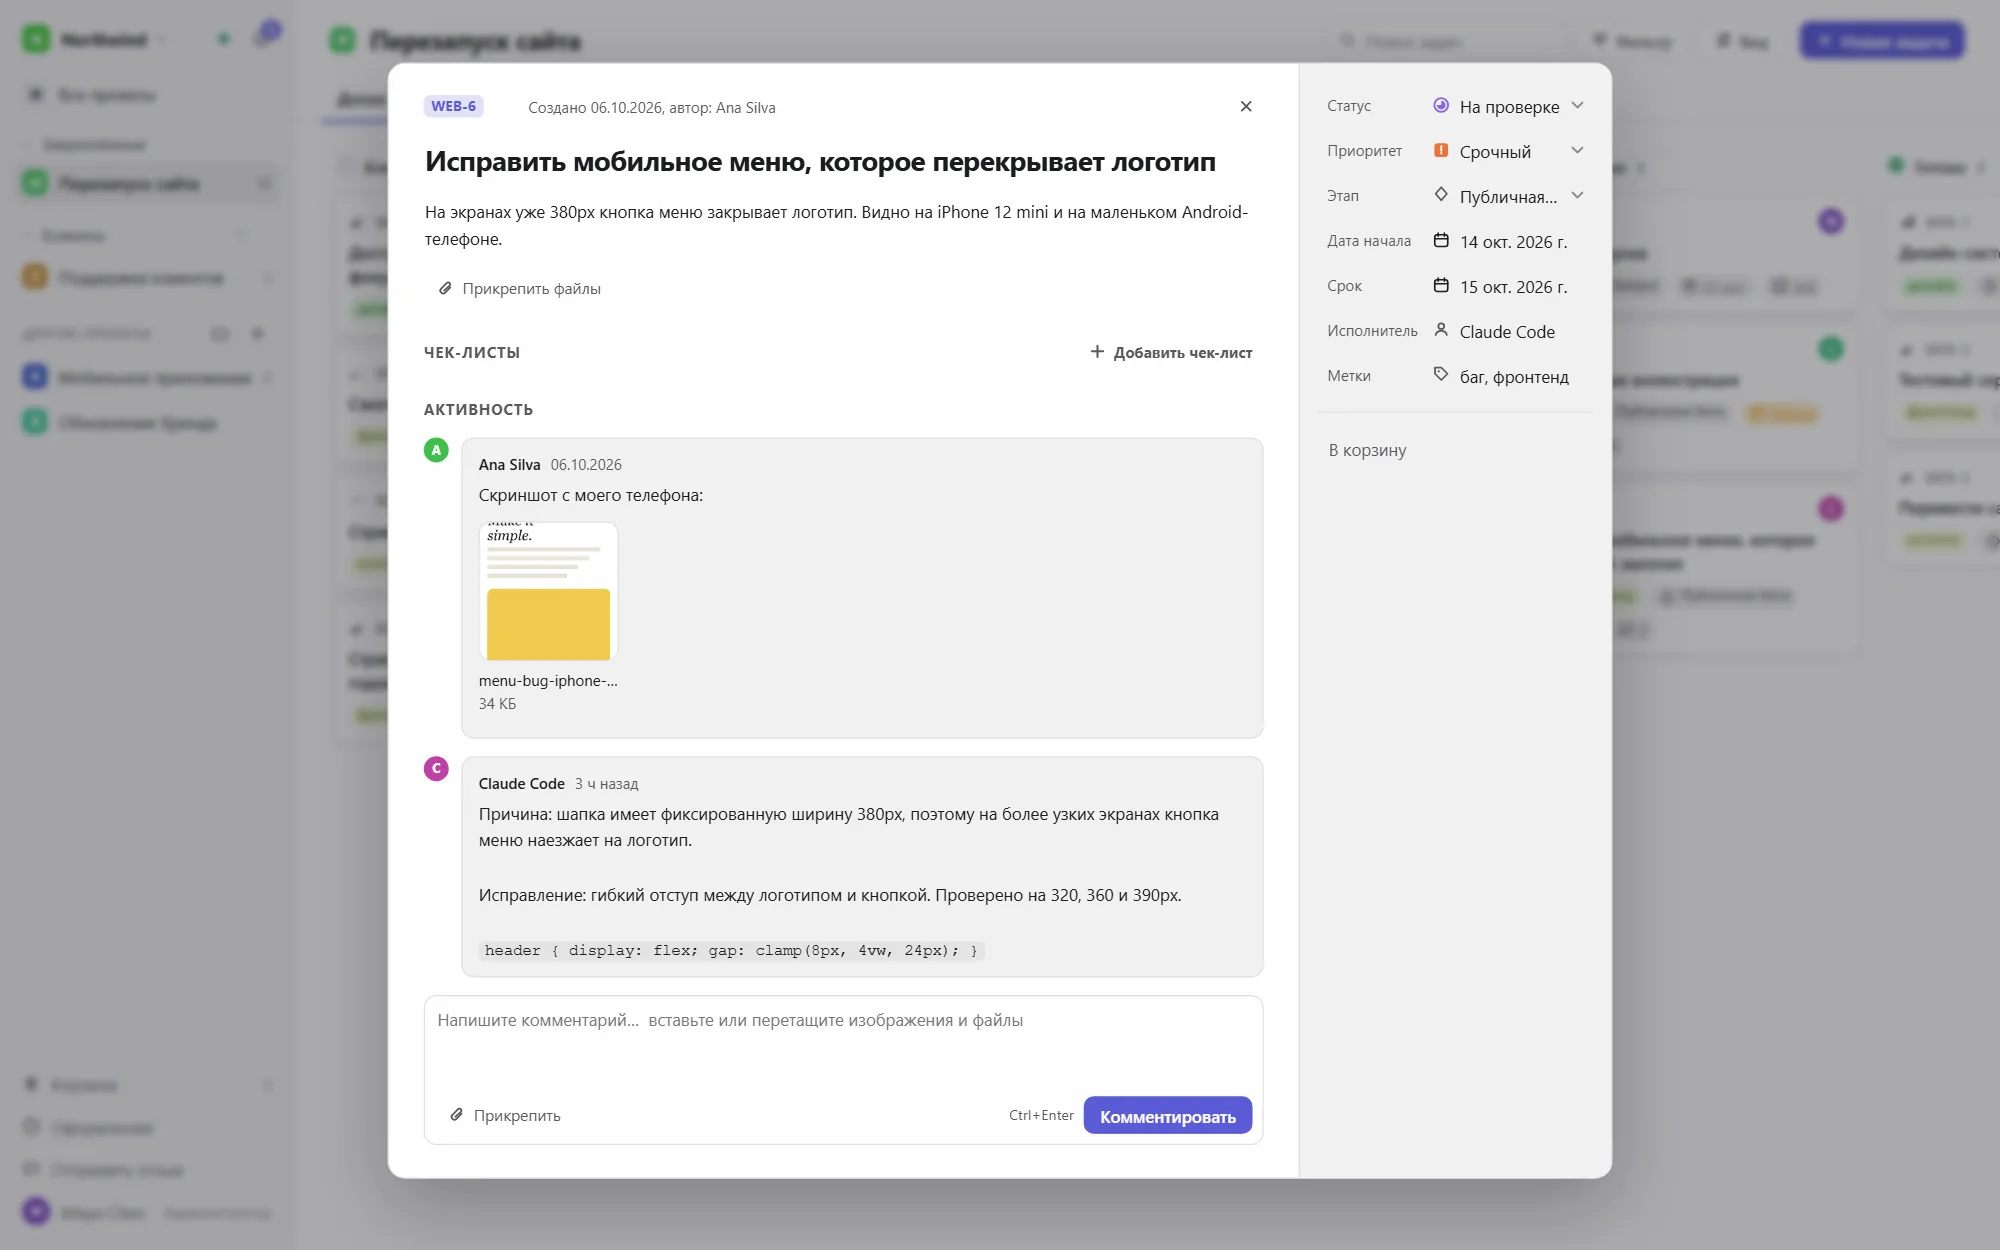Screen dimensions: 2000x1250
Task: Click the Комментировать button
Action: click(x=1168, y=1116)
